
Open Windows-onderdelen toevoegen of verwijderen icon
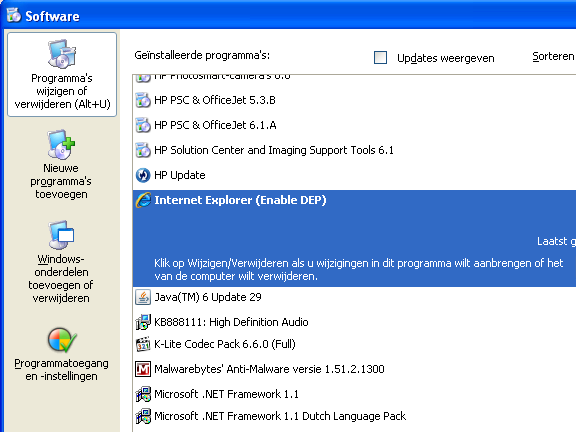click(61, 234)
